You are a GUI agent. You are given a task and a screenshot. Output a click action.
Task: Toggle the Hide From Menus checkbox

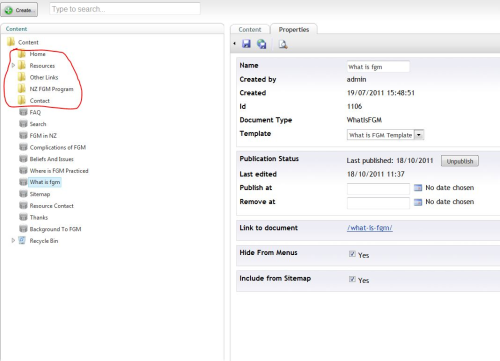click(x=352, y=254)
